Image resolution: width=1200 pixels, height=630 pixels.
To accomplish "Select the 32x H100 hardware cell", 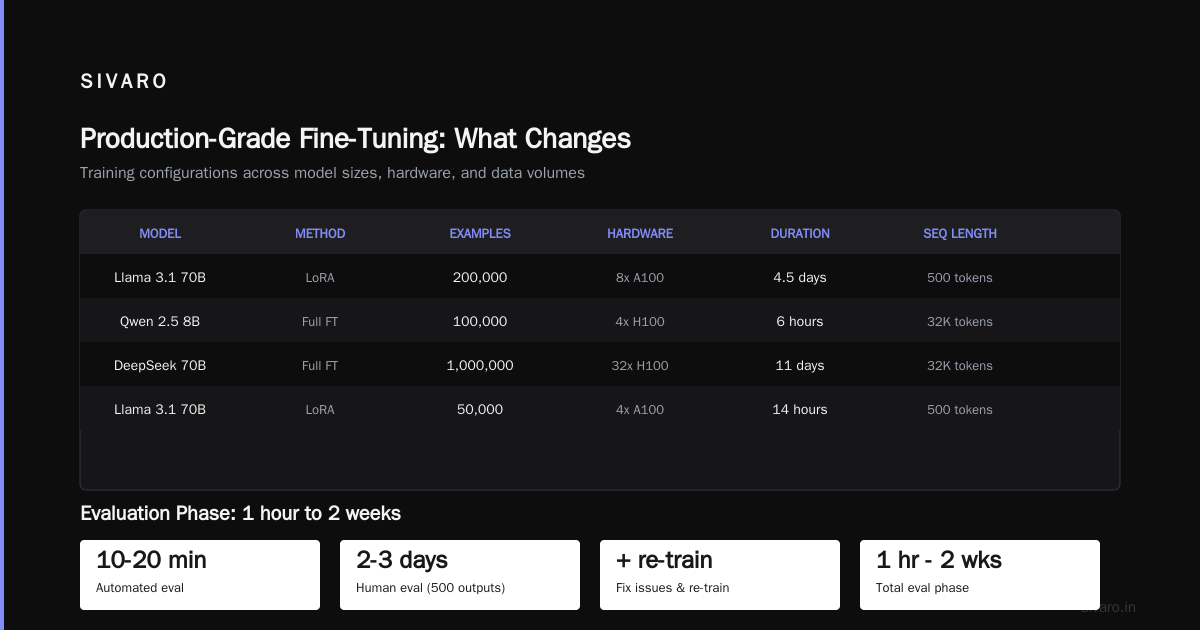I will coord(640,365).
